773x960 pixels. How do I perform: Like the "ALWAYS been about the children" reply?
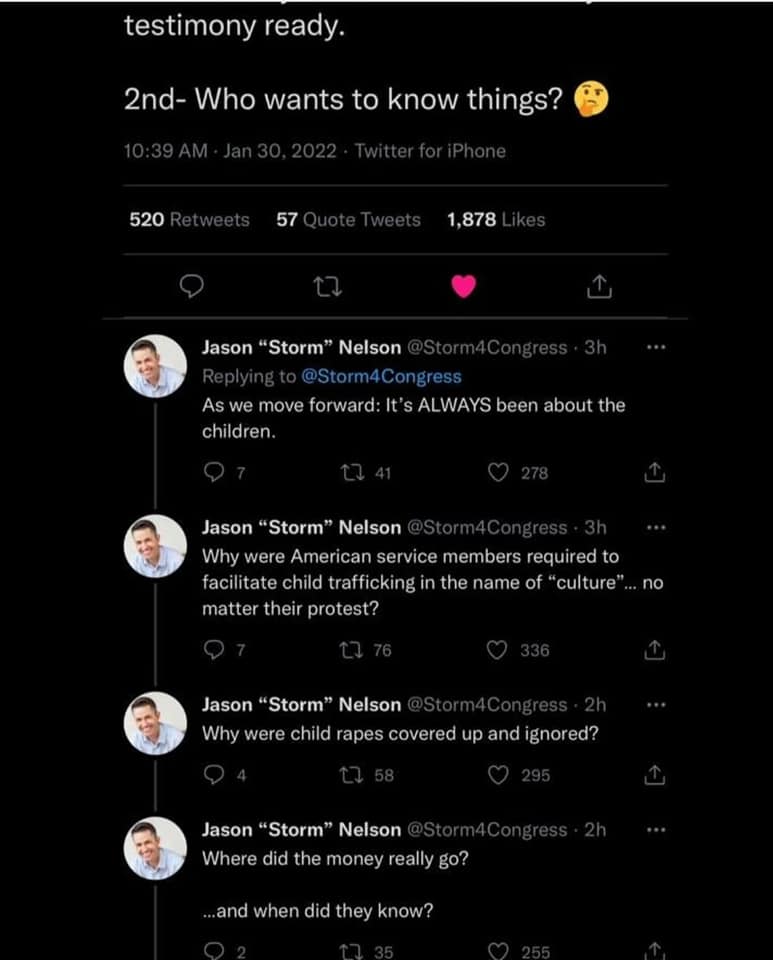point(498,473)
